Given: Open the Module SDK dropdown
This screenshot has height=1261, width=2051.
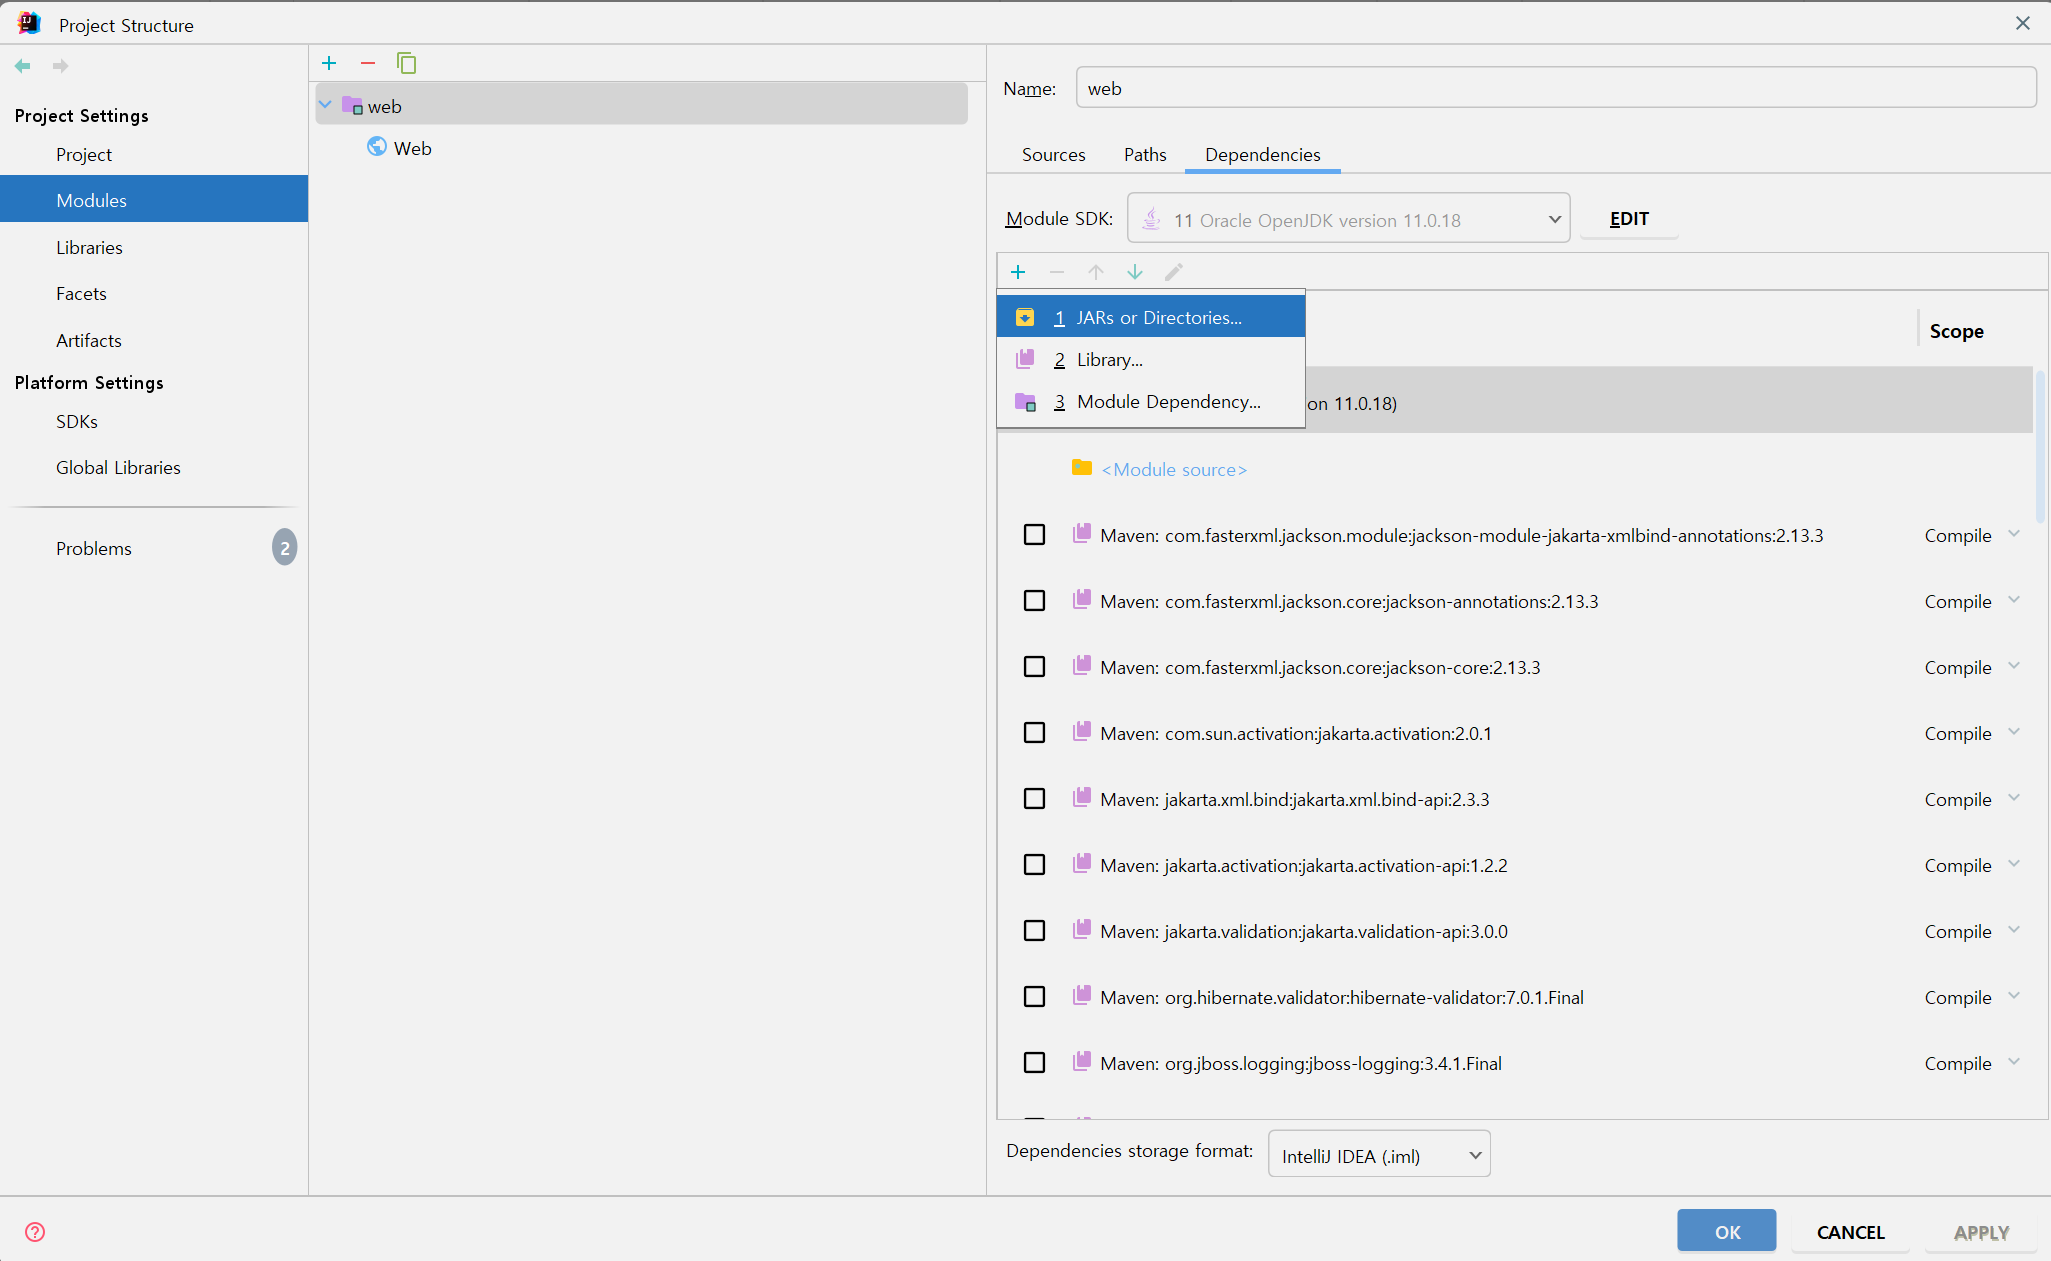Looking at the screenshot, I should [x=1348, y=219].
